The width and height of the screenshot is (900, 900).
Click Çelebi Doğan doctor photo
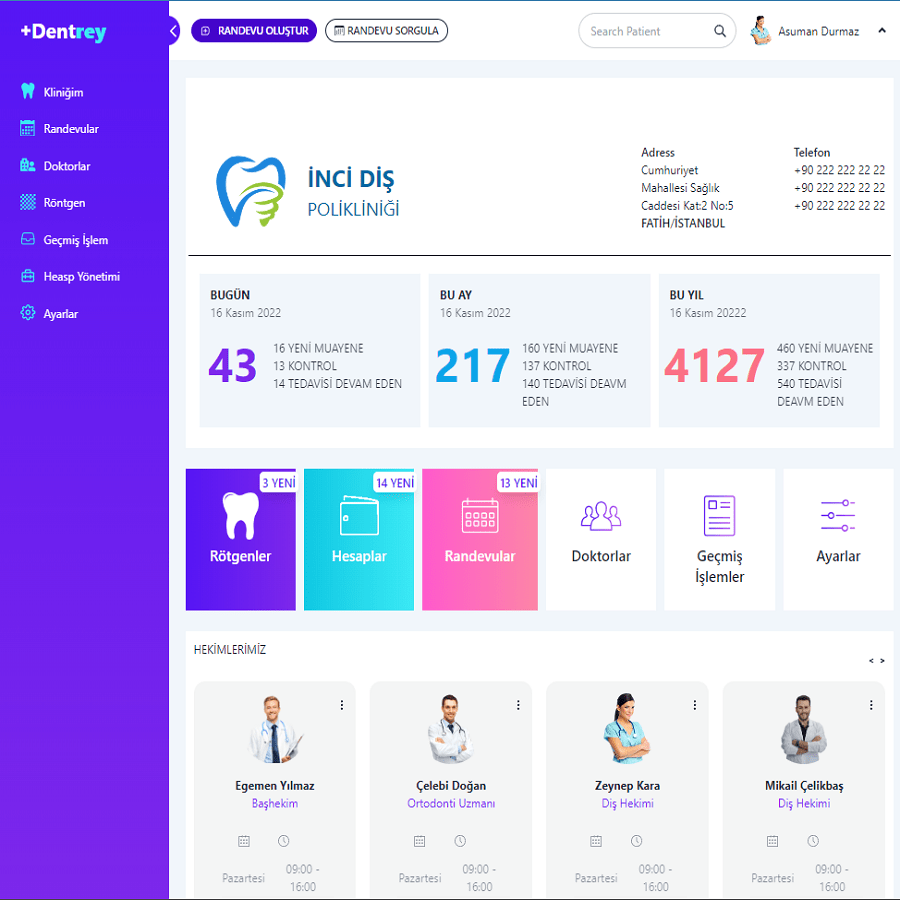(451, 728)
